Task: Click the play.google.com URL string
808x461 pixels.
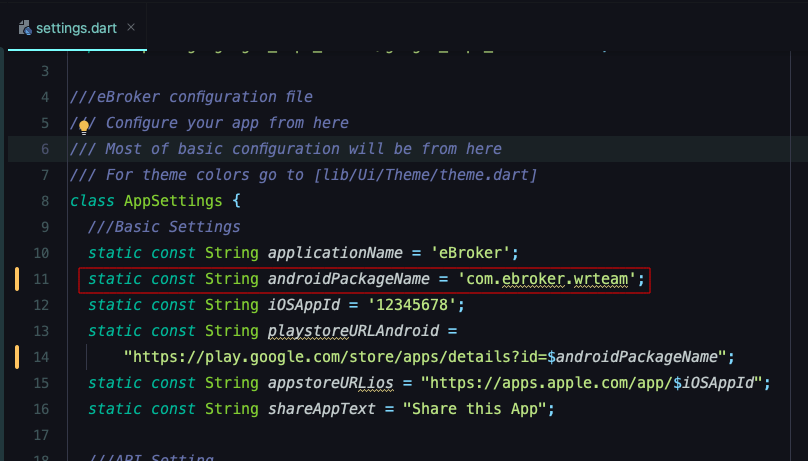Action: 425,357
